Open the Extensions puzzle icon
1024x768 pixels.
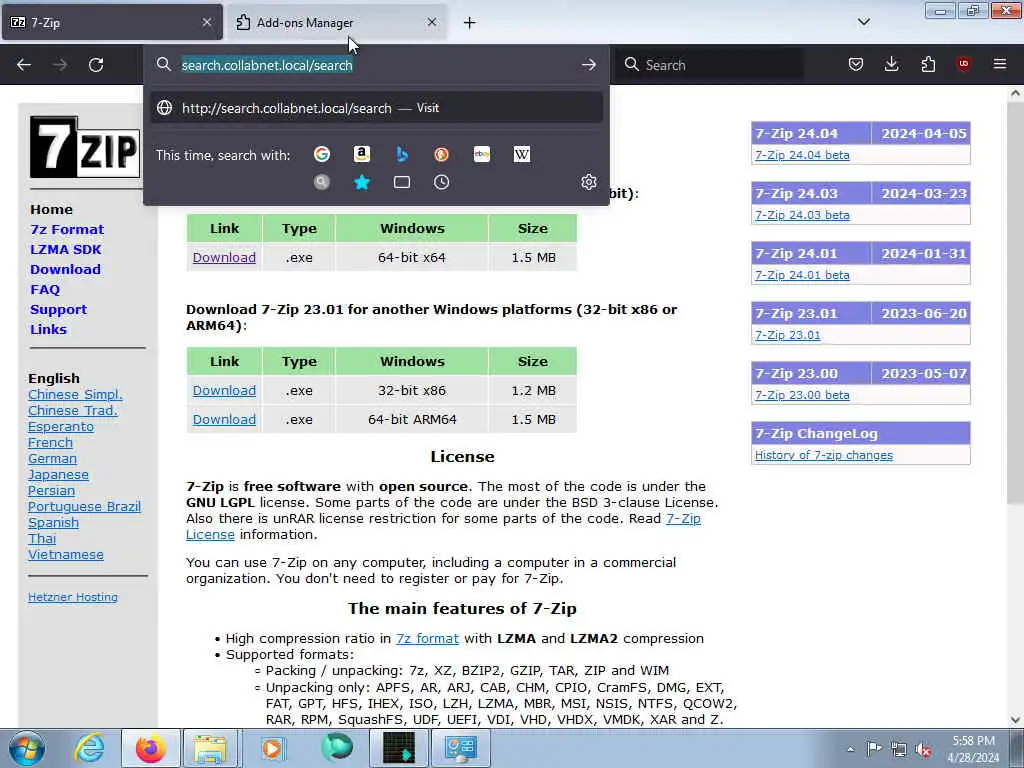click(928, 64)
